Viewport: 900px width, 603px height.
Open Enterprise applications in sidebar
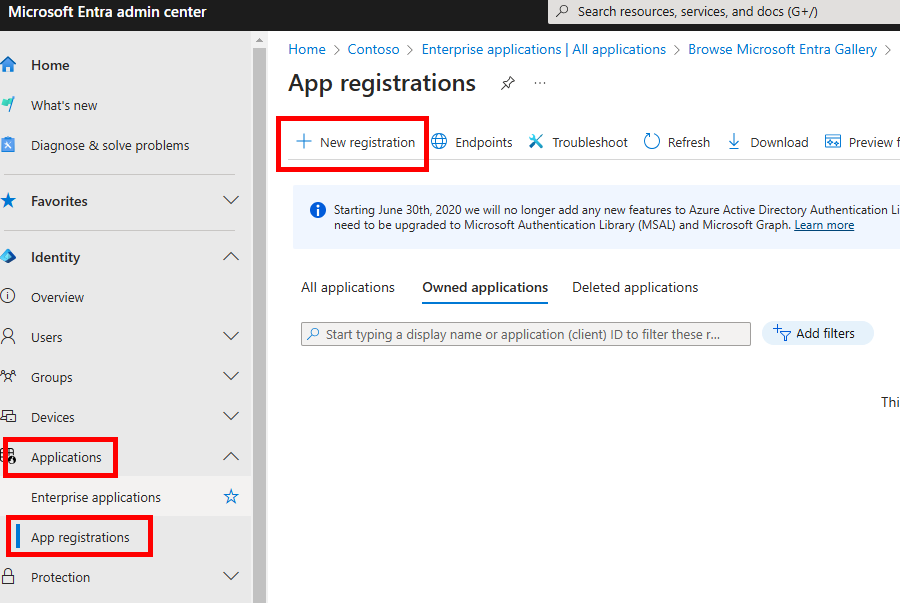click(x=96, y=497)
